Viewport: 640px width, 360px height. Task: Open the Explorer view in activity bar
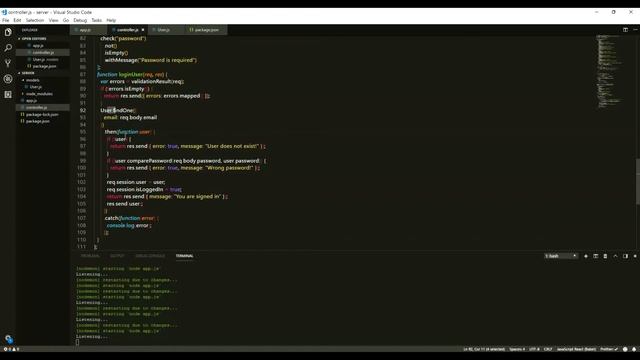pos(8,32)
